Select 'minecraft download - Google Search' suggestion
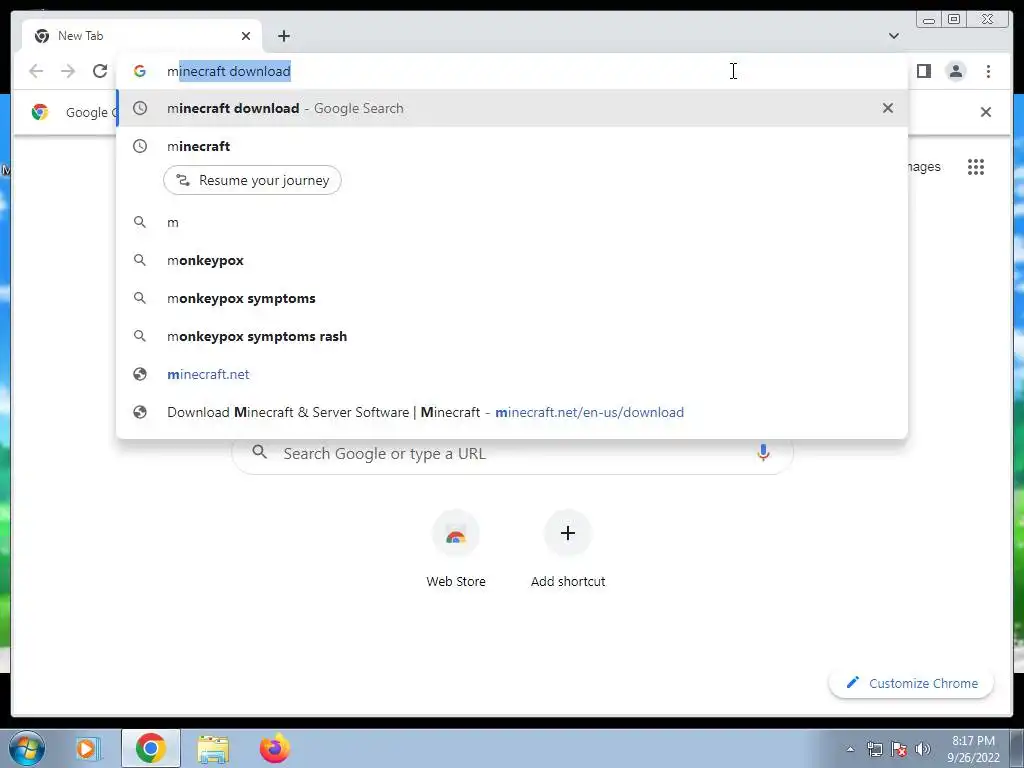The height and width of the screenshot is (768, 1024). coord(512,108)
